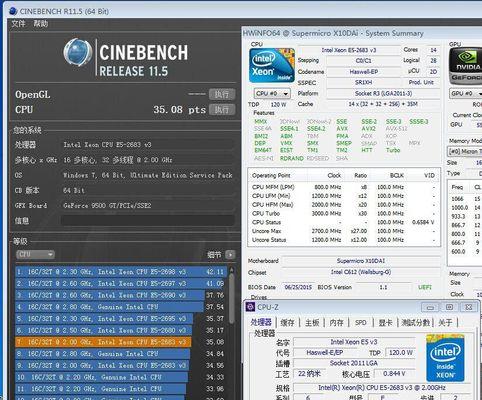Select rank 11 row scoring 33.98
This screenshot has height=400, width=482.
[121, 389]
